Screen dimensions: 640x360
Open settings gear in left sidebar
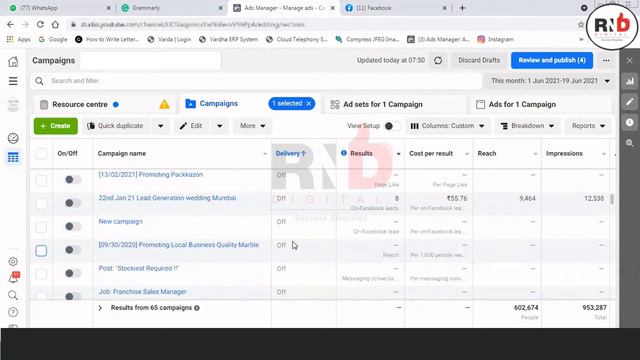pos(13,261)
